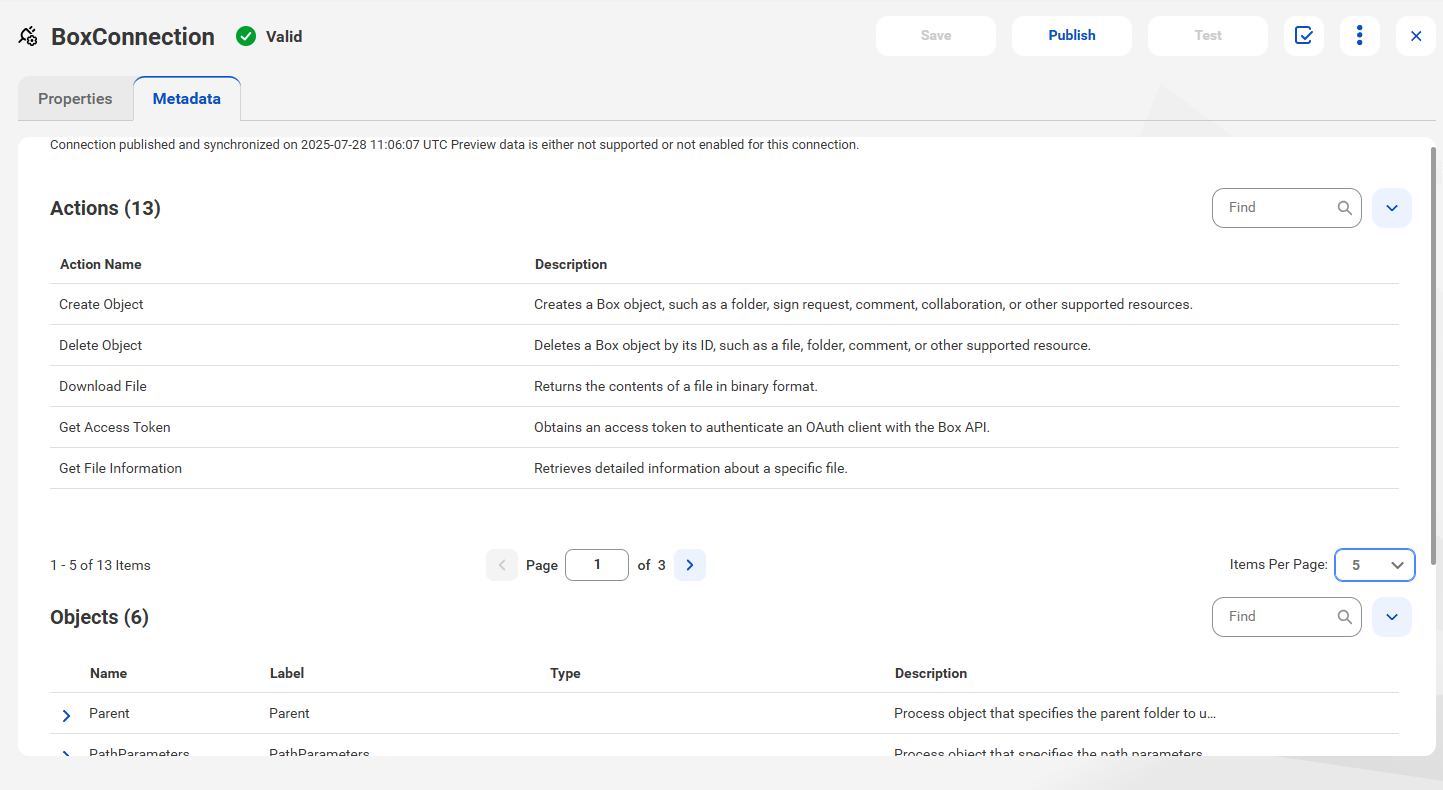Click Parent row's process object description
Viewport: 1443px width, 790px height.
point(1055,714)
